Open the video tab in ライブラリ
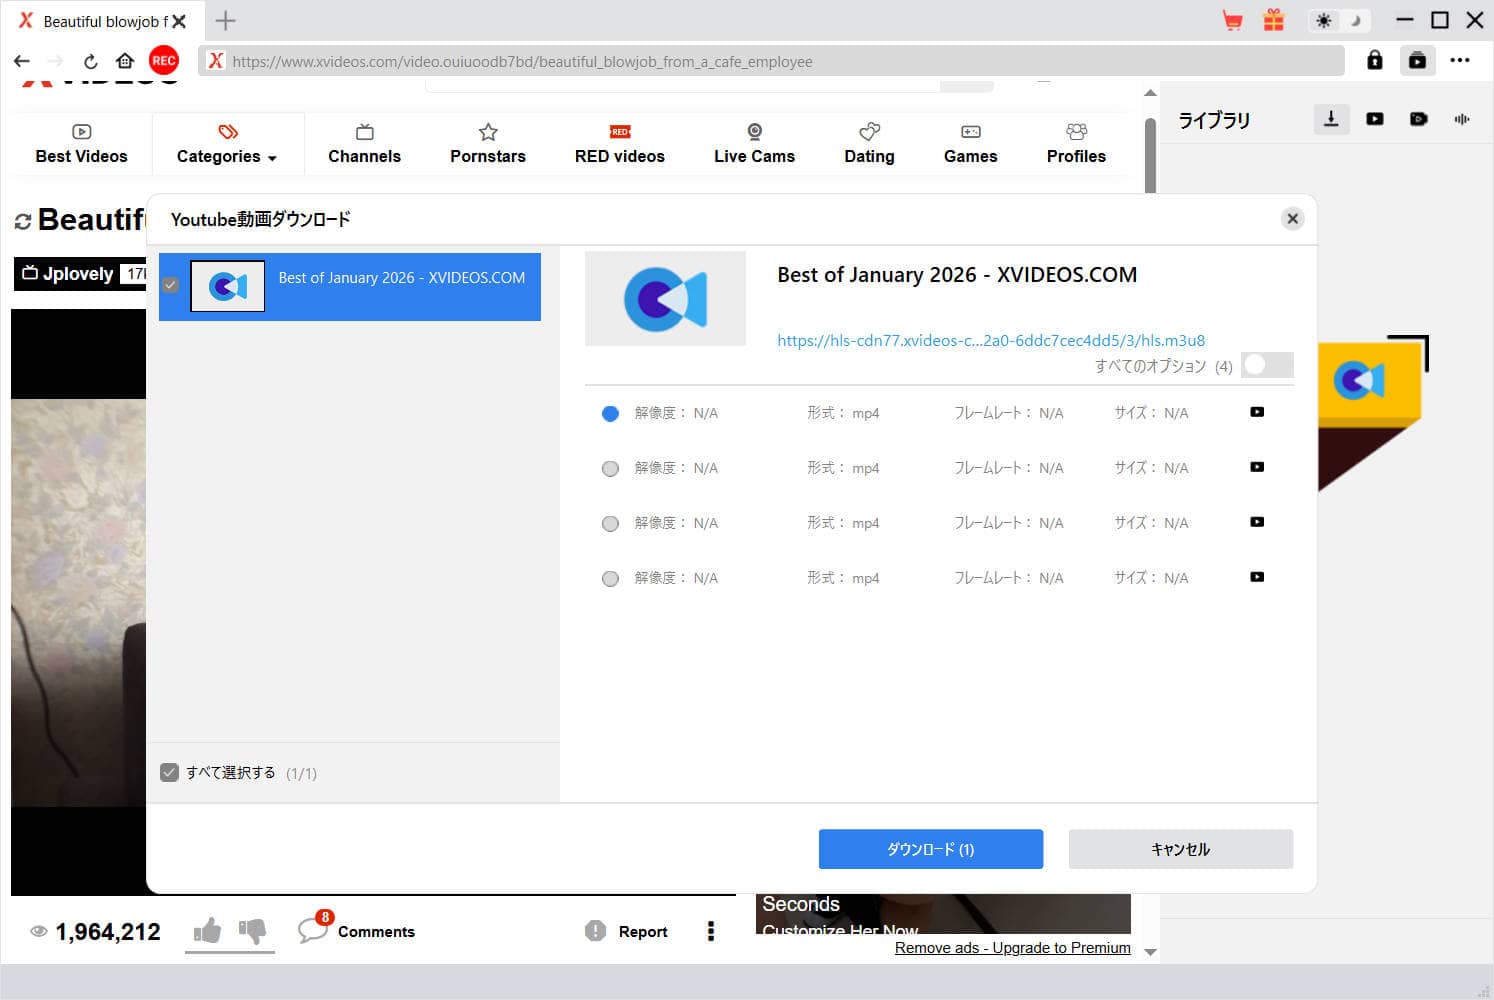This screenshot has height=1000, width=1494. 1375,119
